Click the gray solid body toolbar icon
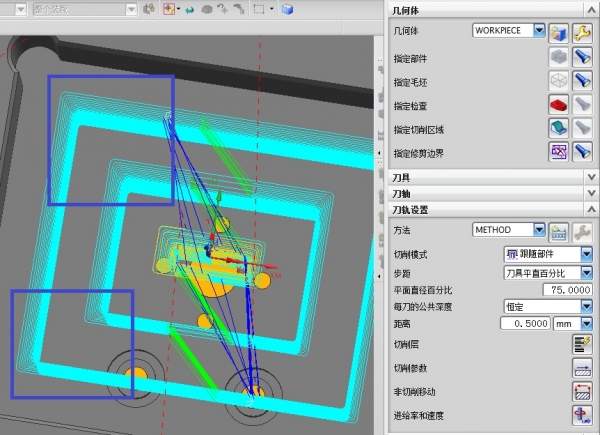This screenshot has width=600, height=435. 207,10
